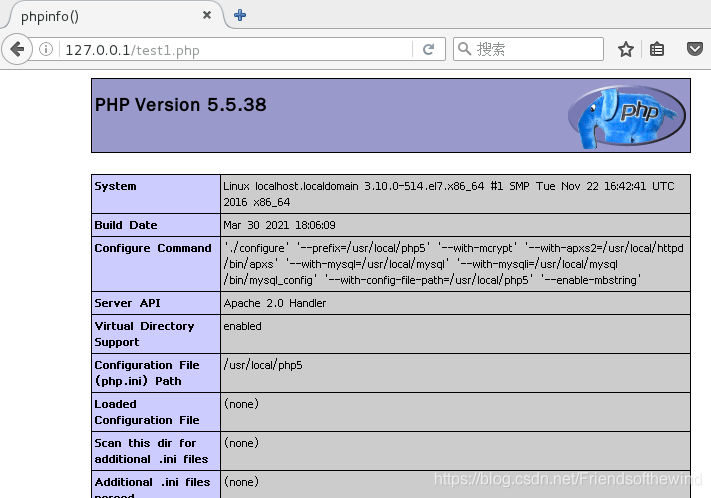The height and width of the screenshot is (498, 711).
Task: Select the Mar 30 2021 18:06:09 value
Action: click(279, 225)
